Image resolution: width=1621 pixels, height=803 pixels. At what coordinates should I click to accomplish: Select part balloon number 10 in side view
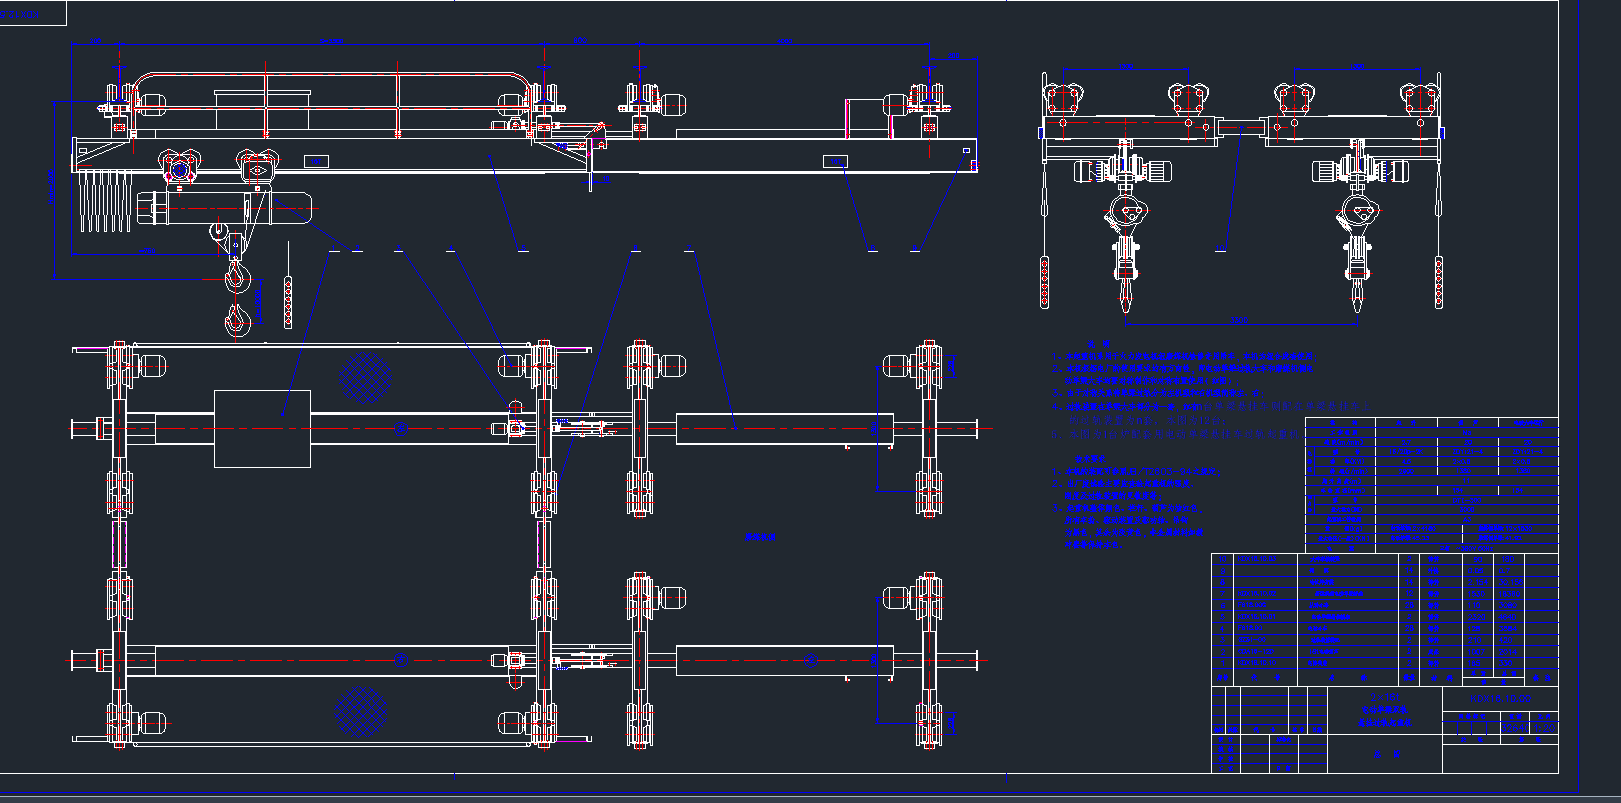coord(1221,249)
